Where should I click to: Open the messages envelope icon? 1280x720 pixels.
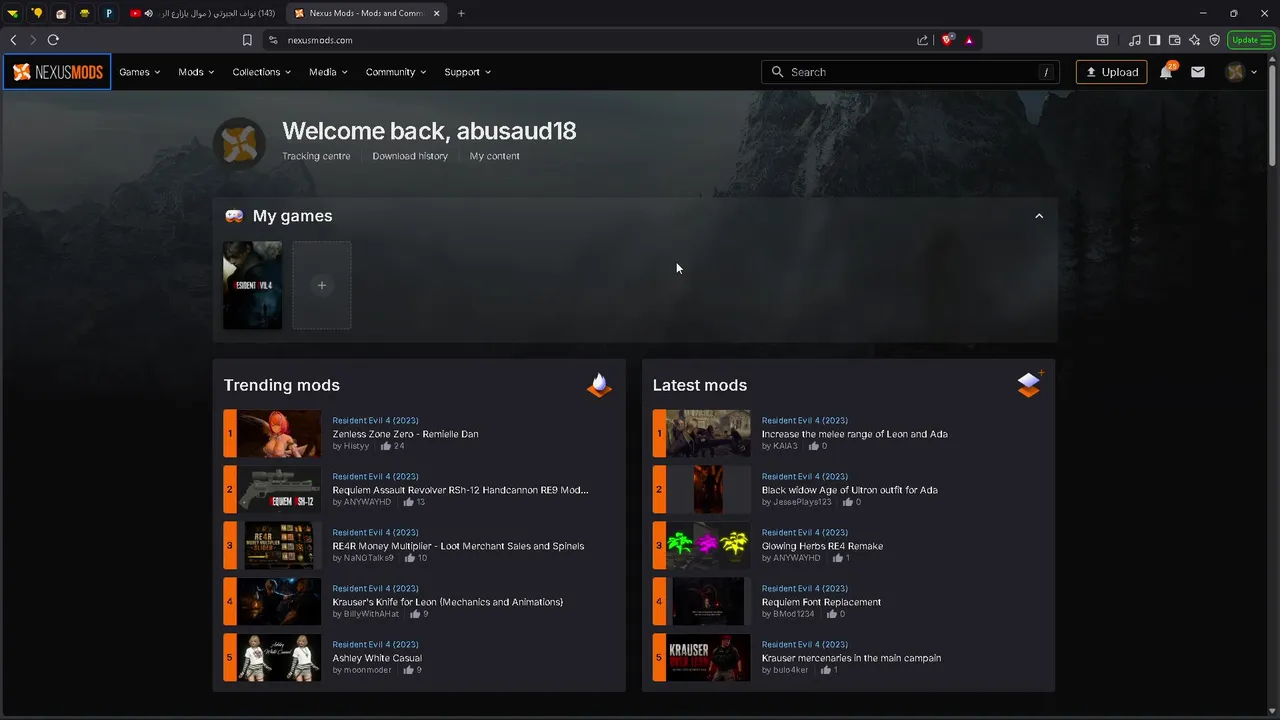tap(1198, 72)
